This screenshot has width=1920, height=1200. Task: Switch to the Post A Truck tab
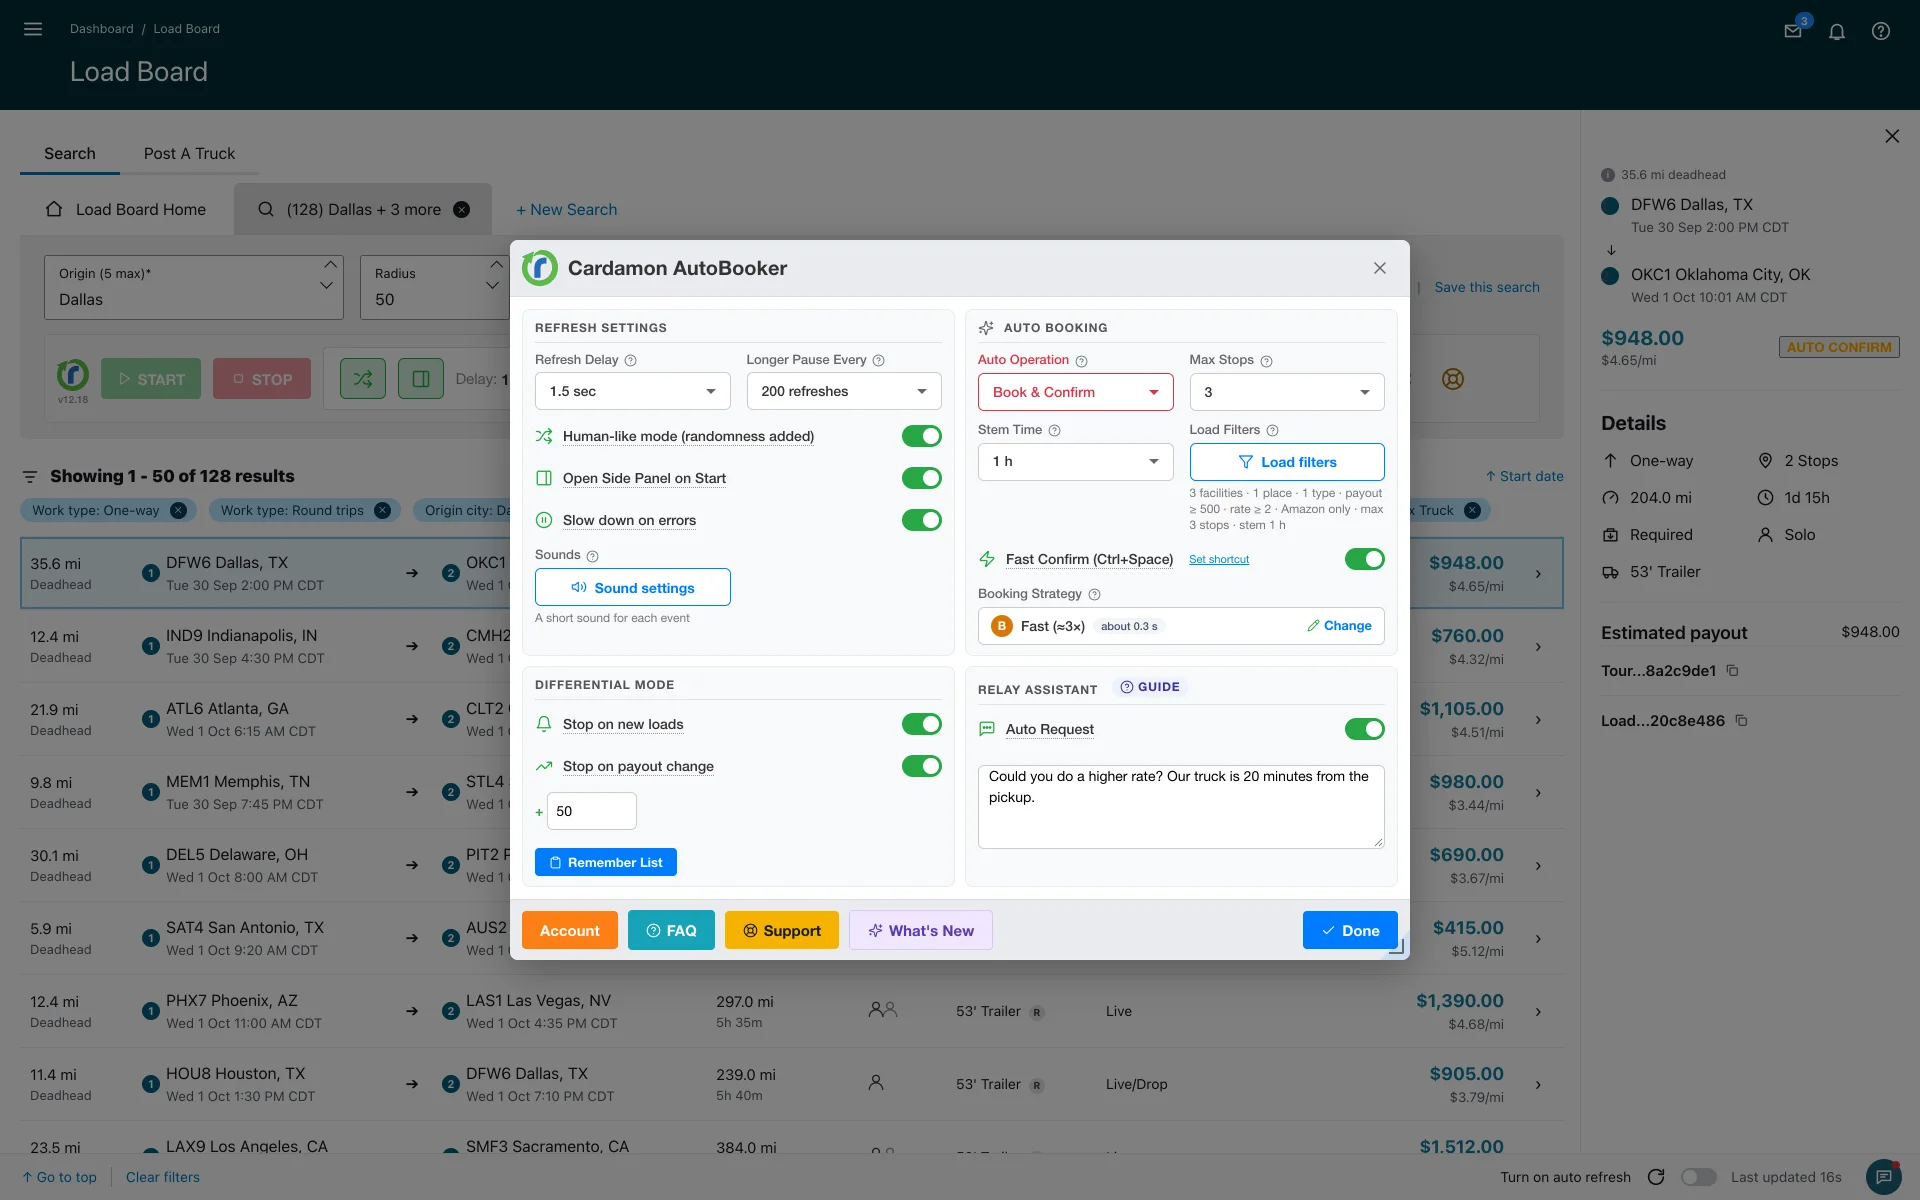189,153
